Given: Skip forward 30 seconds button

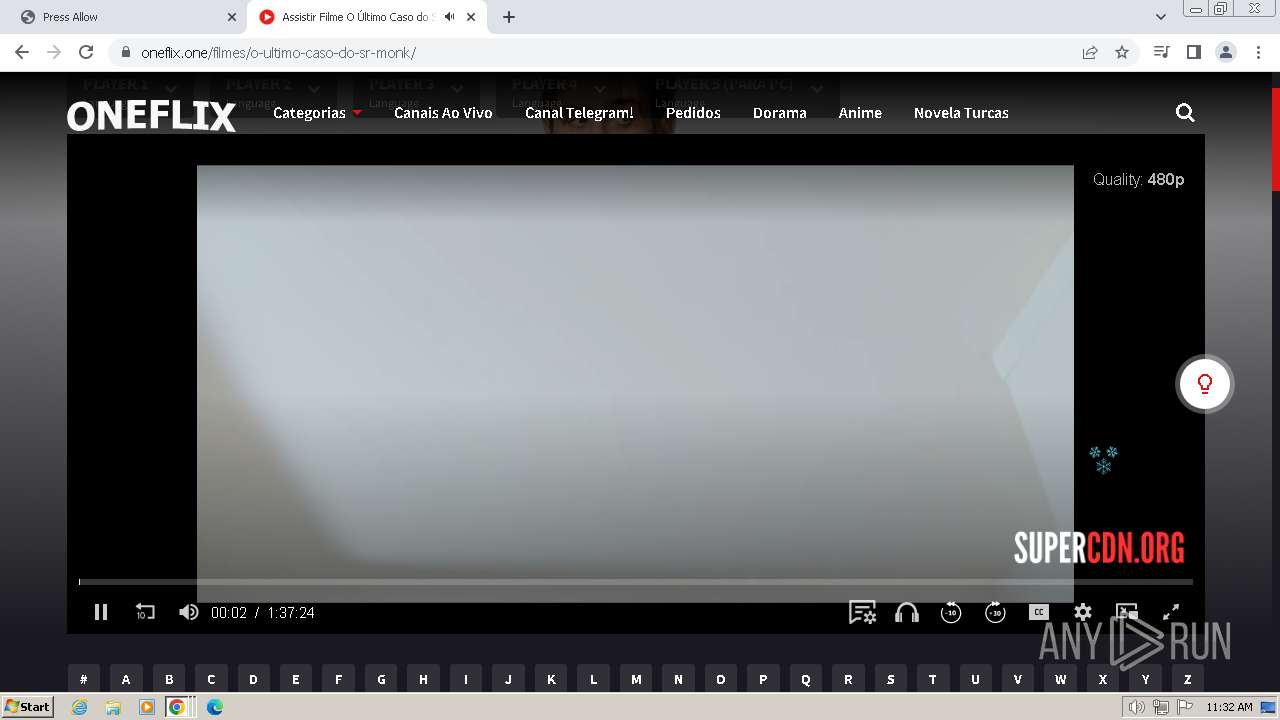Looking at the screenshot, I should click(995, 612).
